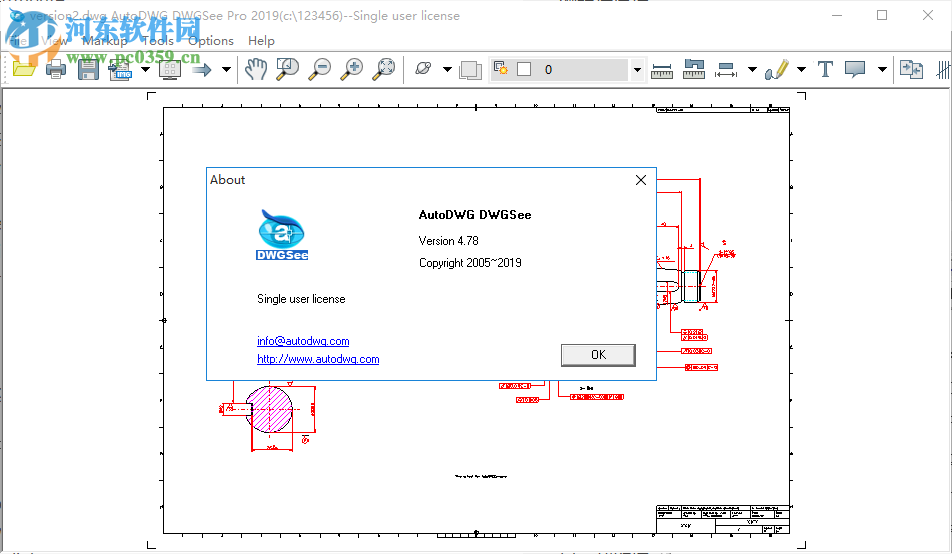Click the Zoom out magnifier

[320, 69]
